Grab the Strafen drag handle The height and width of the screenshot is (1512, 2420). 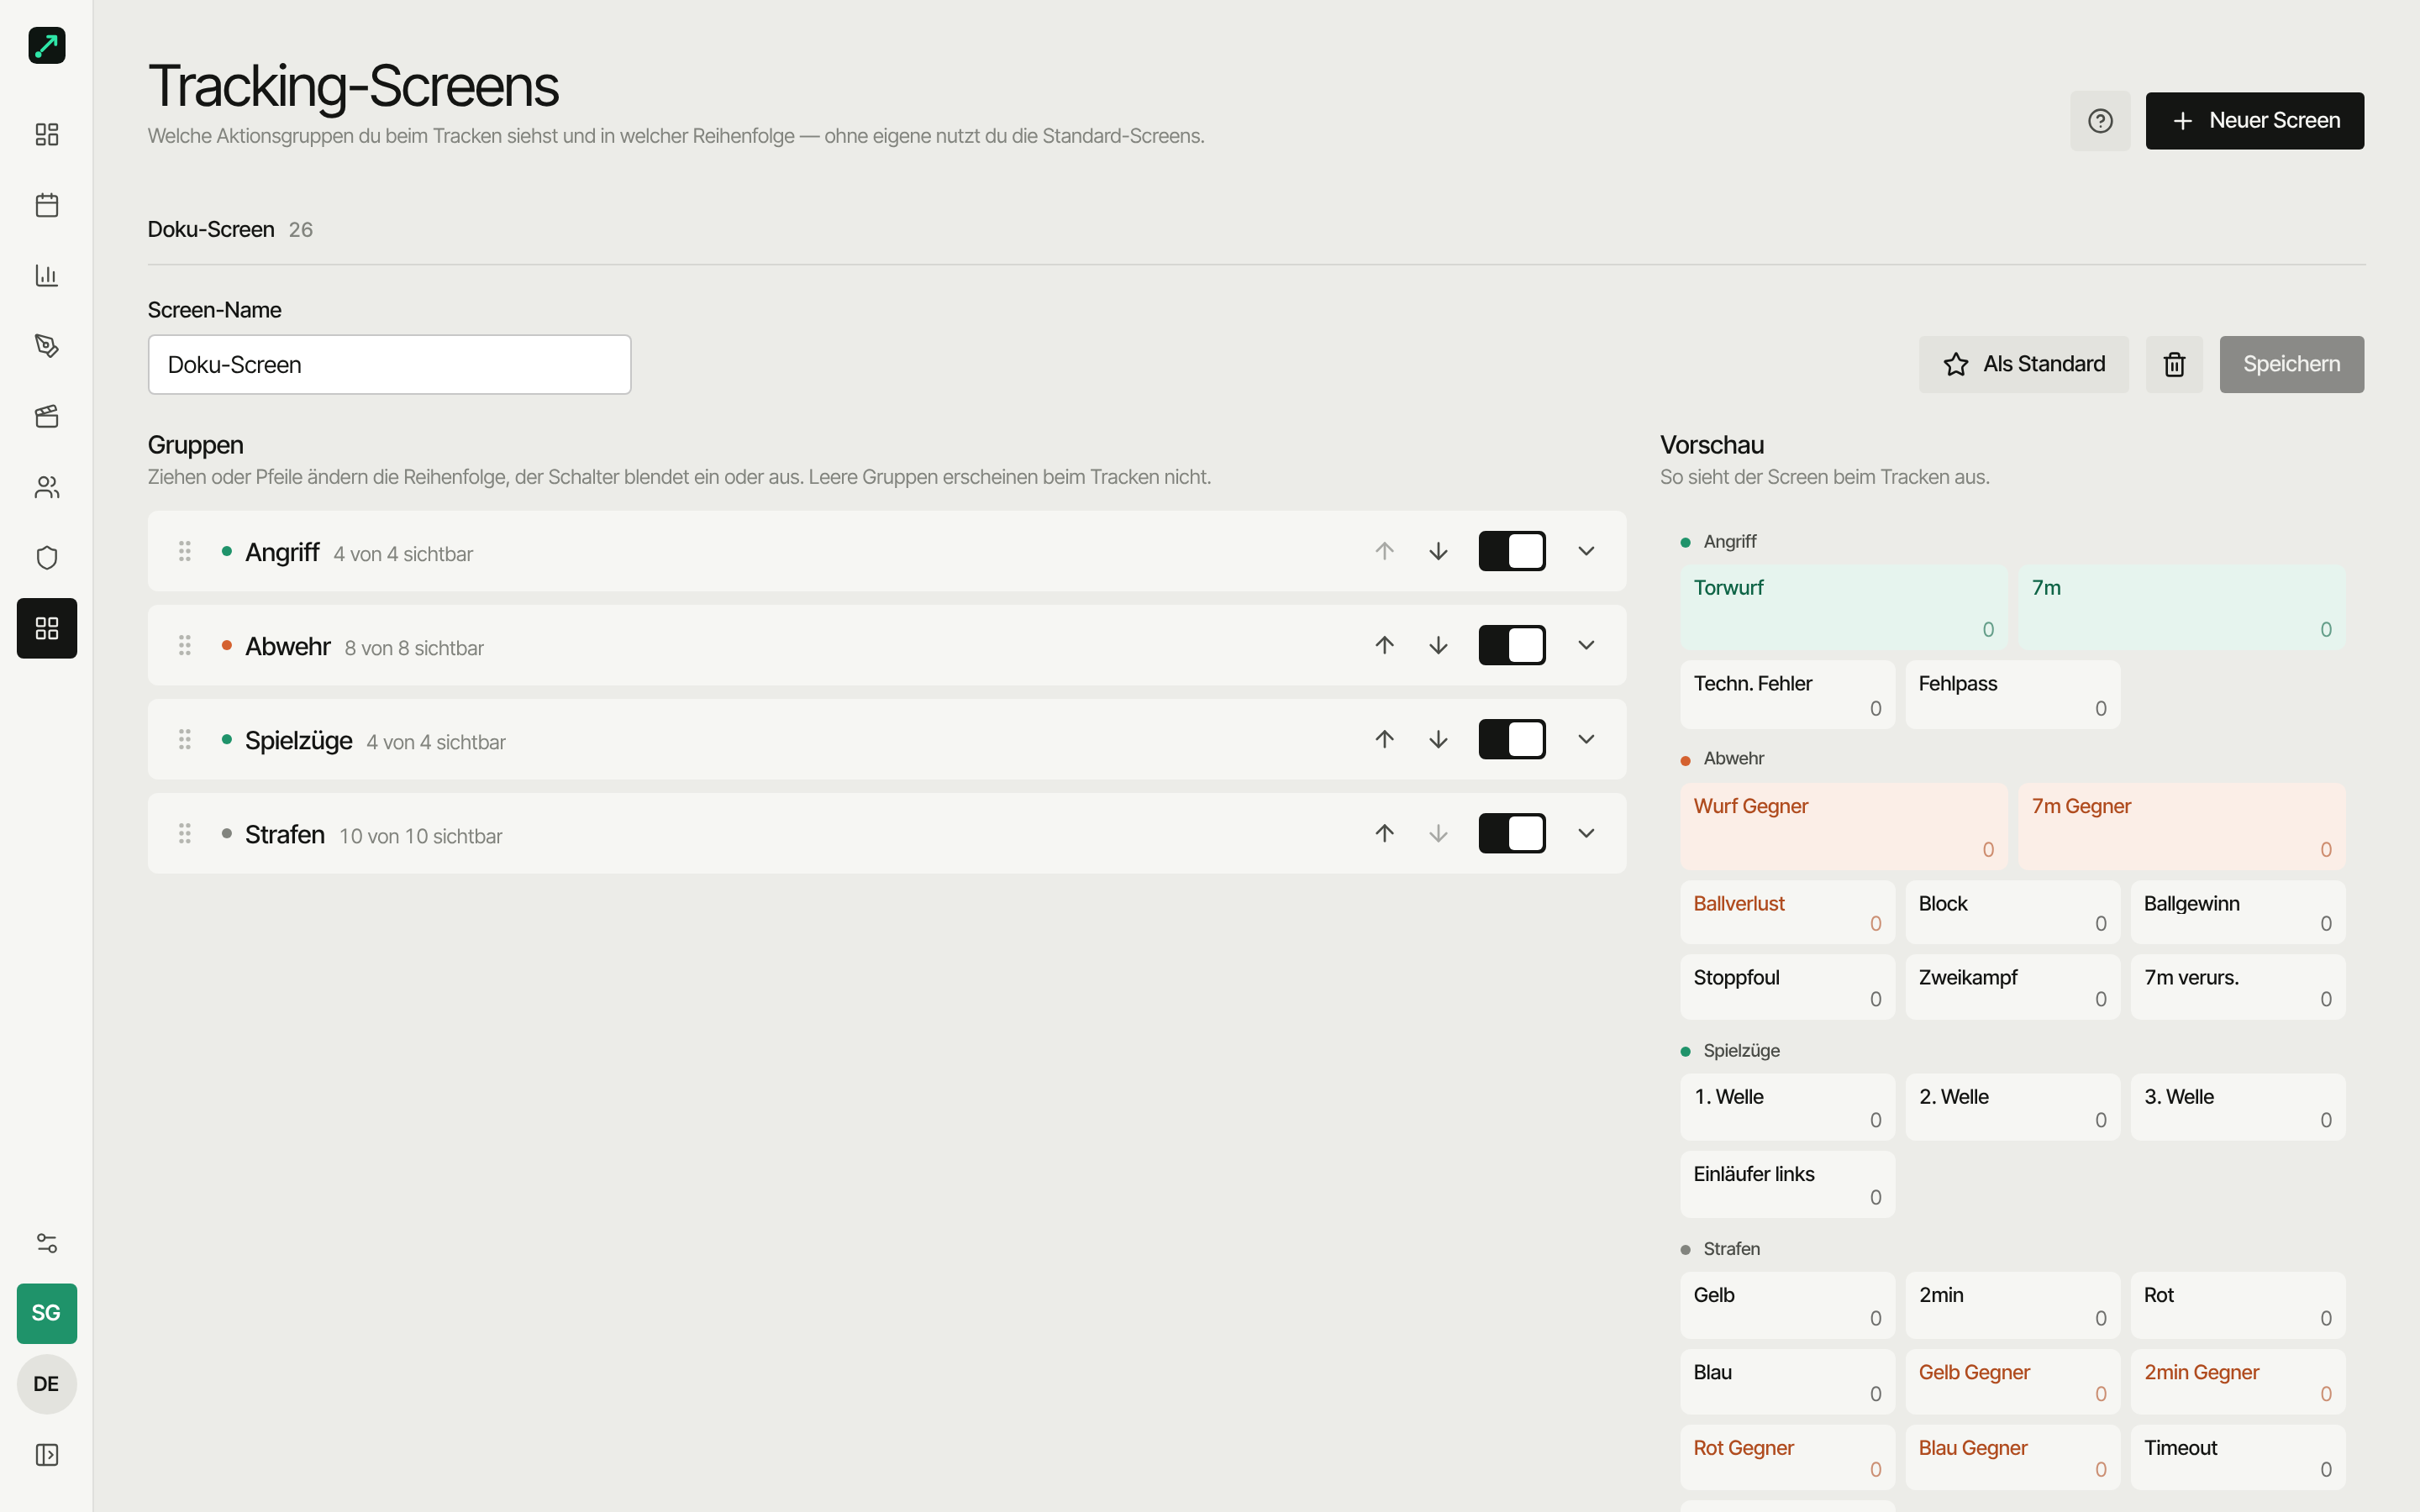pos(185,833)
